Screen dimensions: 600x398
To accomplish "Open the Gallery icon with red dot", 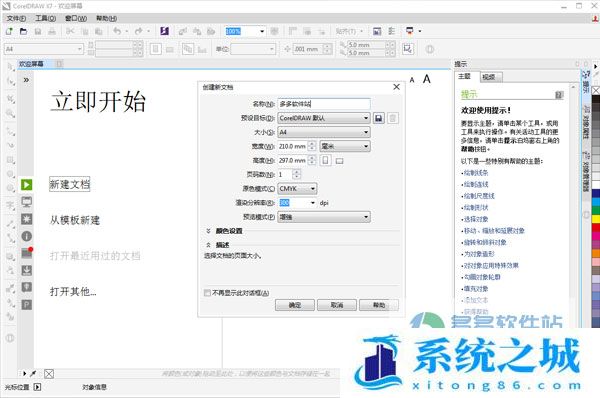I will (26, 253).
